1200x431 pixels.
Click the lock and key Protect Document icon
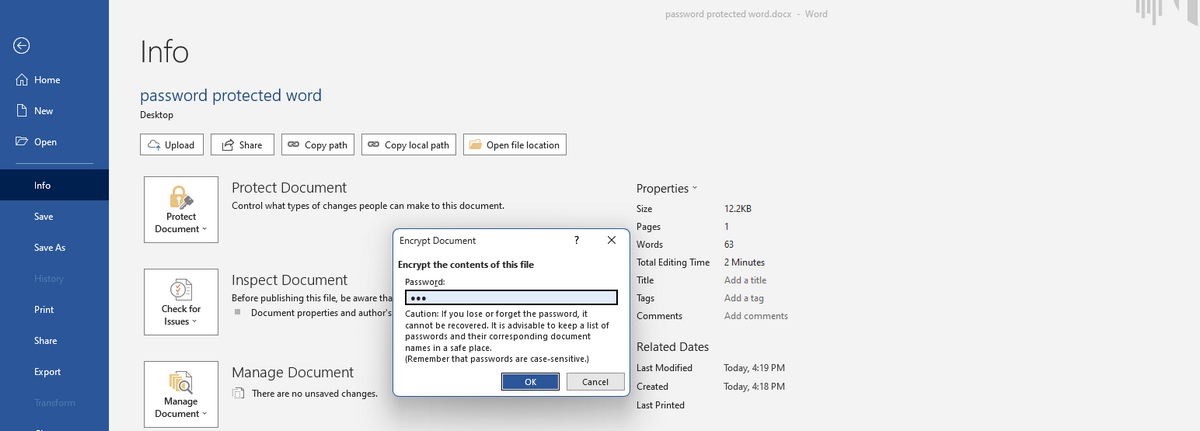click(x=181, y=197)
